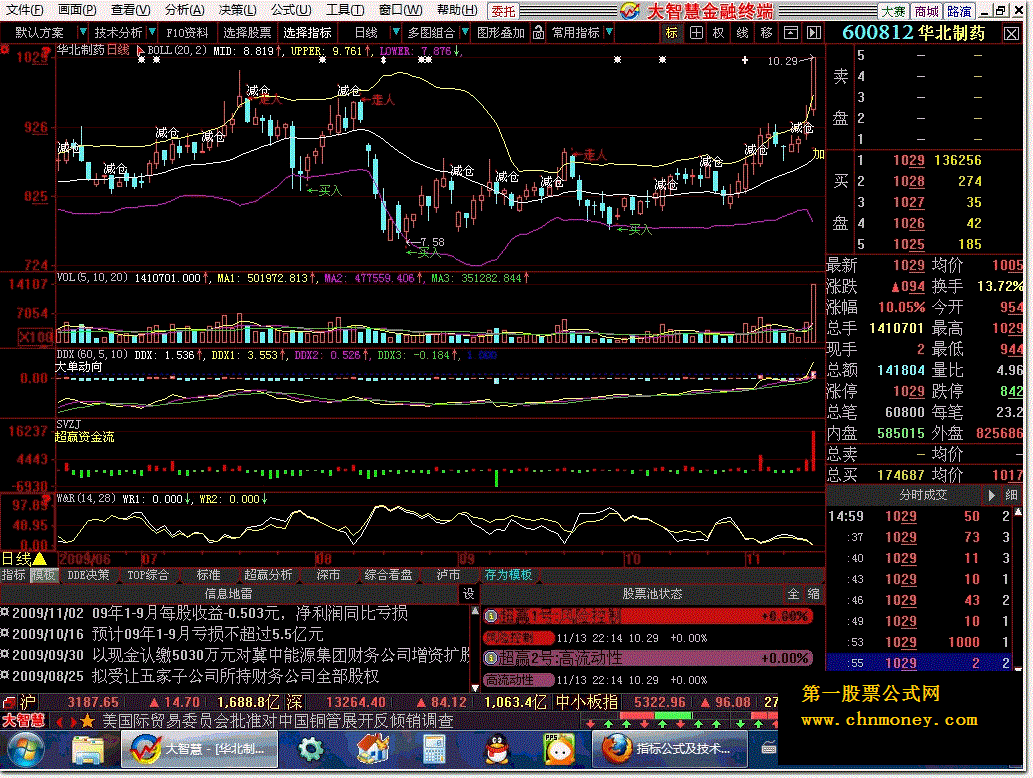The height and width of the screenshot is (778, 1033).
Task: Switch to the TOP综合 tab
Action: pyautogui.click(x=148, y=575)
